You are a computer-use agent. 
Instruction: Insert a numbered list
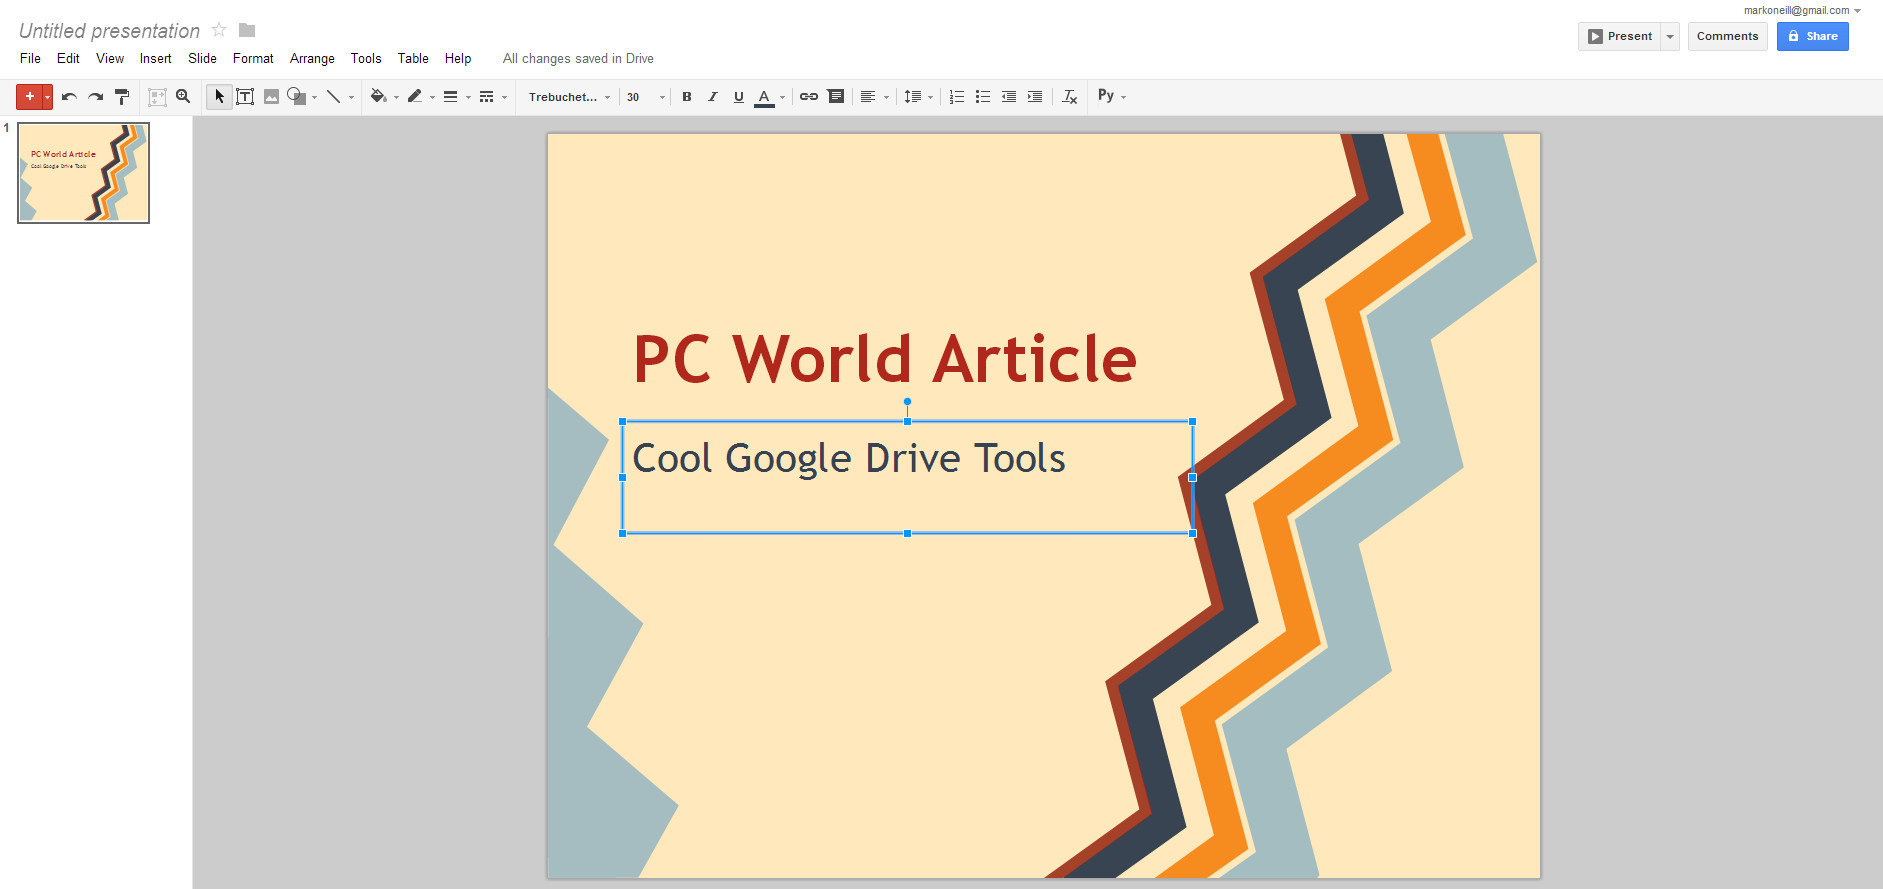click(956, 97)
